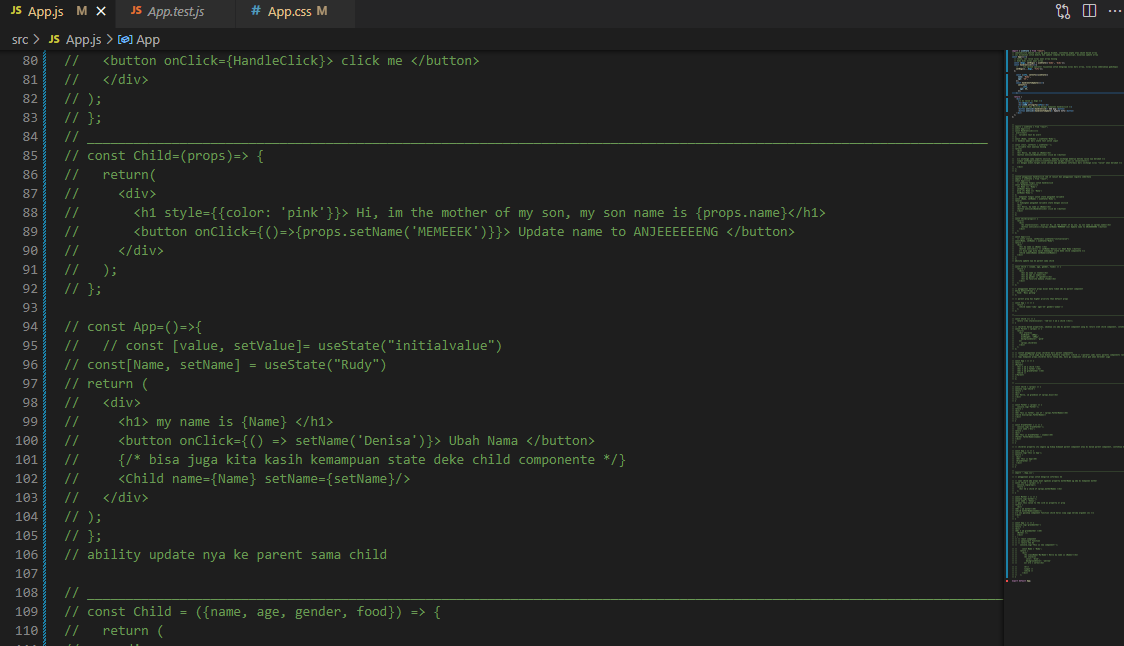Click 'Denisa' string on line 100

coord(391,440)
